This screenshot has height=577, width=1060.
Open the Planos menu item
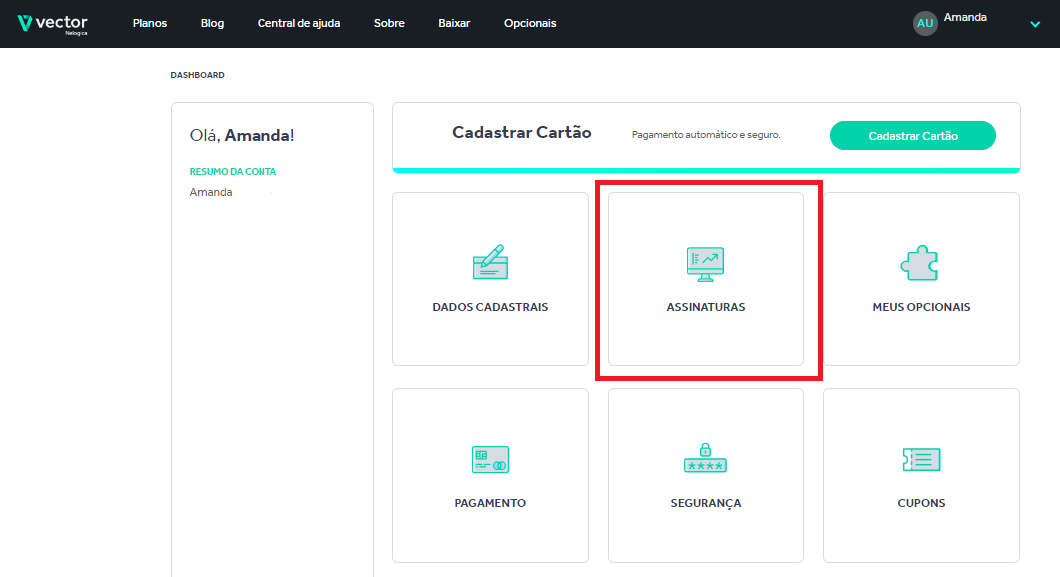point(150,23)
